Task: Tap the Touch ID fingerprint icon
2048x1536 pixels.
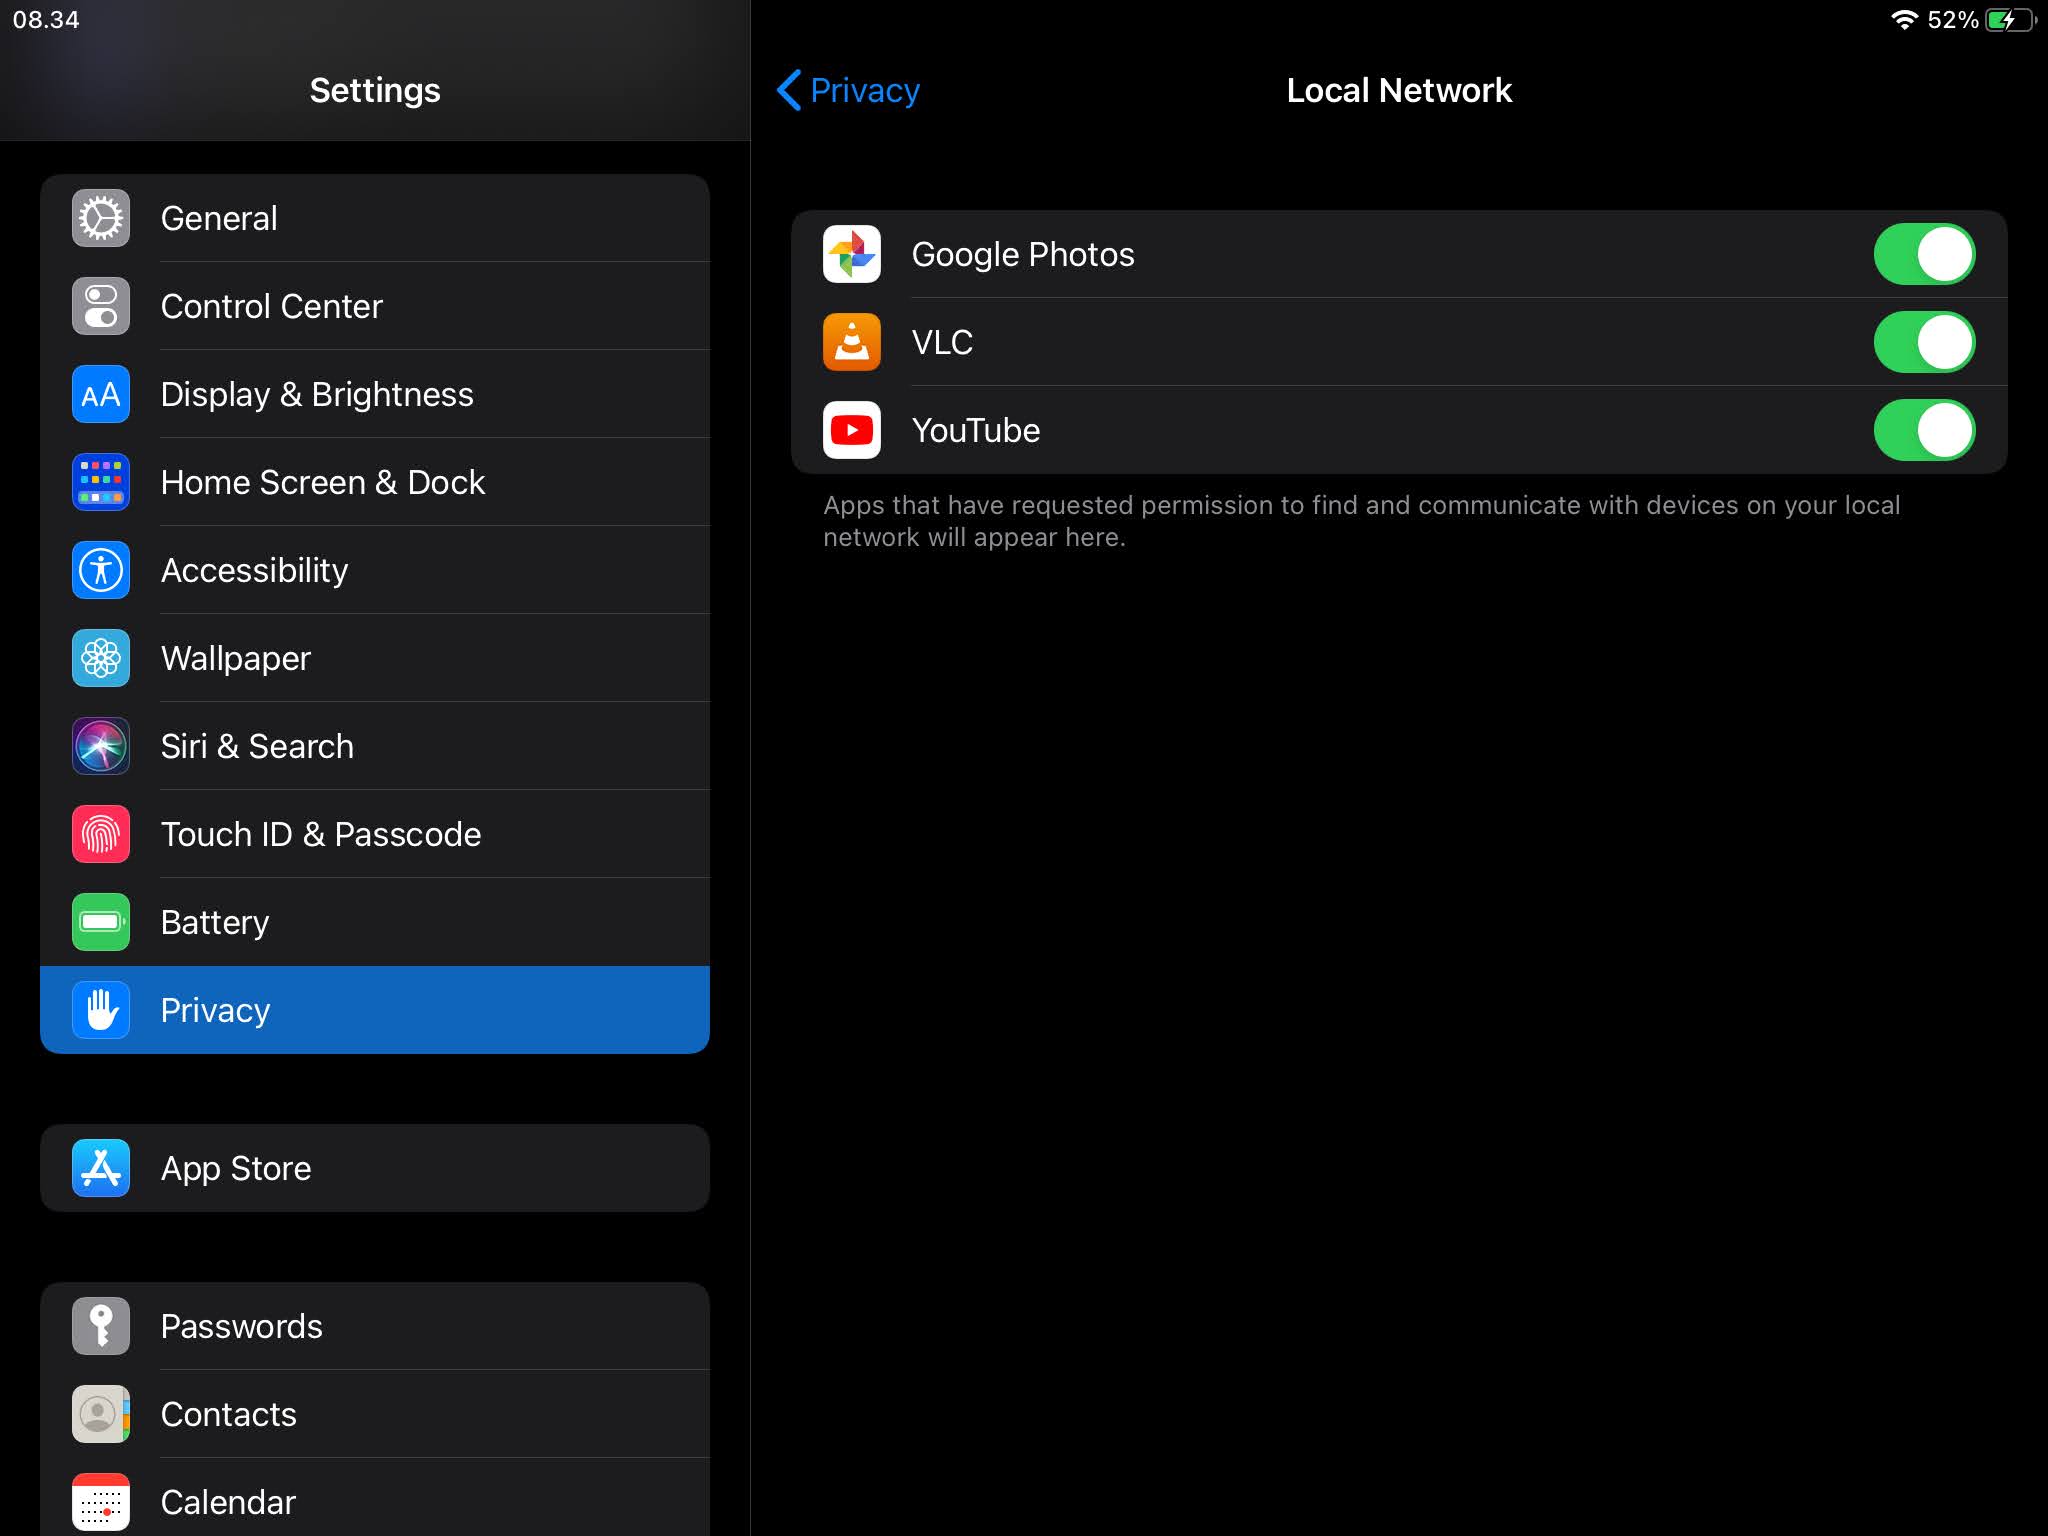Action: tap(101, 834)
